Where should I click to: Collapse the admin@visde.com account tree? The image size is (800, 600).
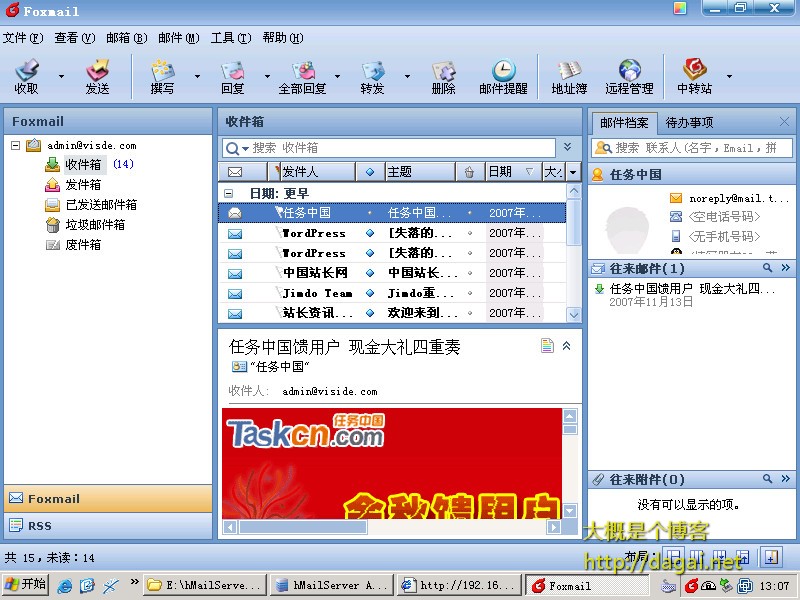[15, 145]
